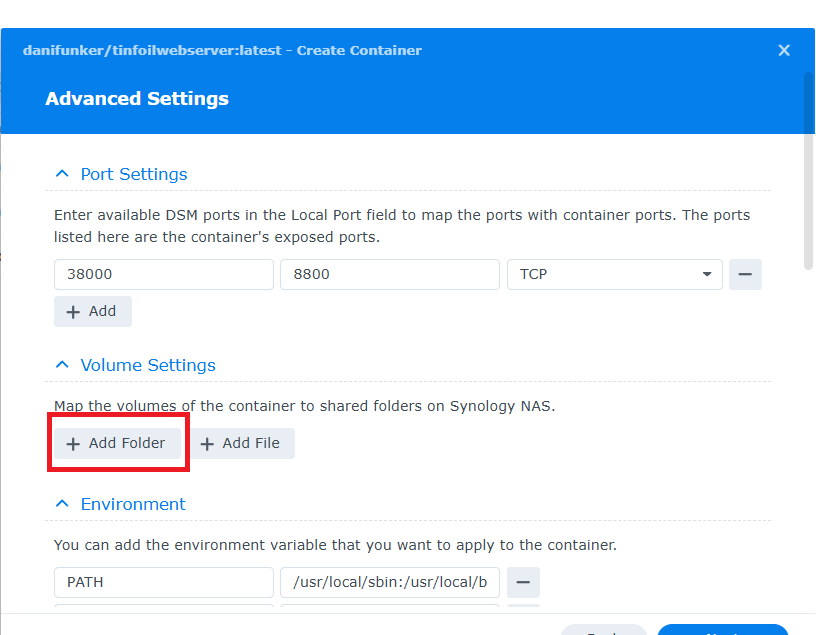Collapse the Environment section
The image size is (816, 635).
coord(62,504)
